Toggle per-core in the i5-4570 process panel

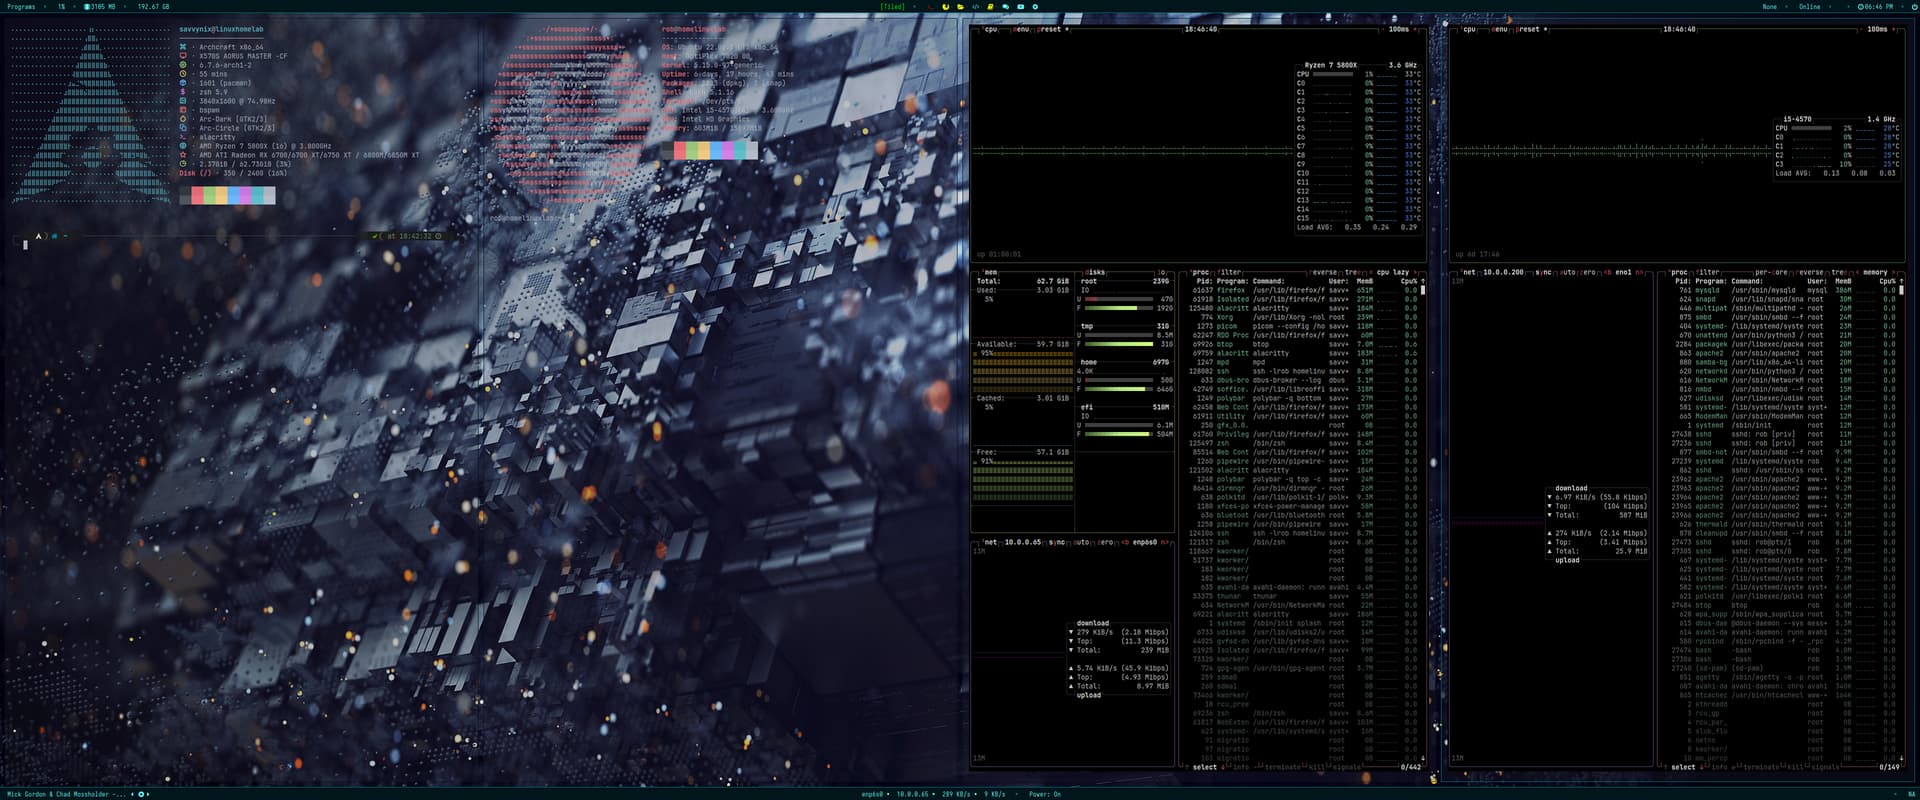point(1772,272)
